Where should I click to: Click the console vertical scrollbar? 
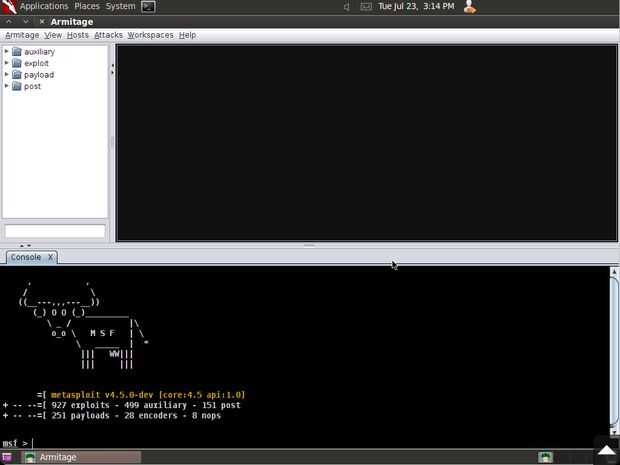[x=614, y=352]
